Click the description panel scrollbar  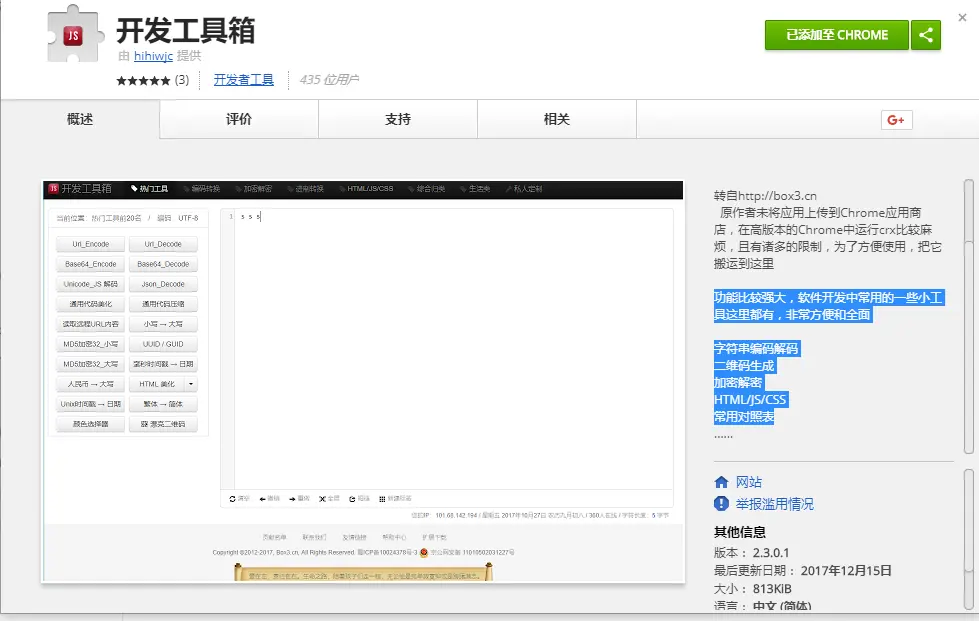point(968,316)
